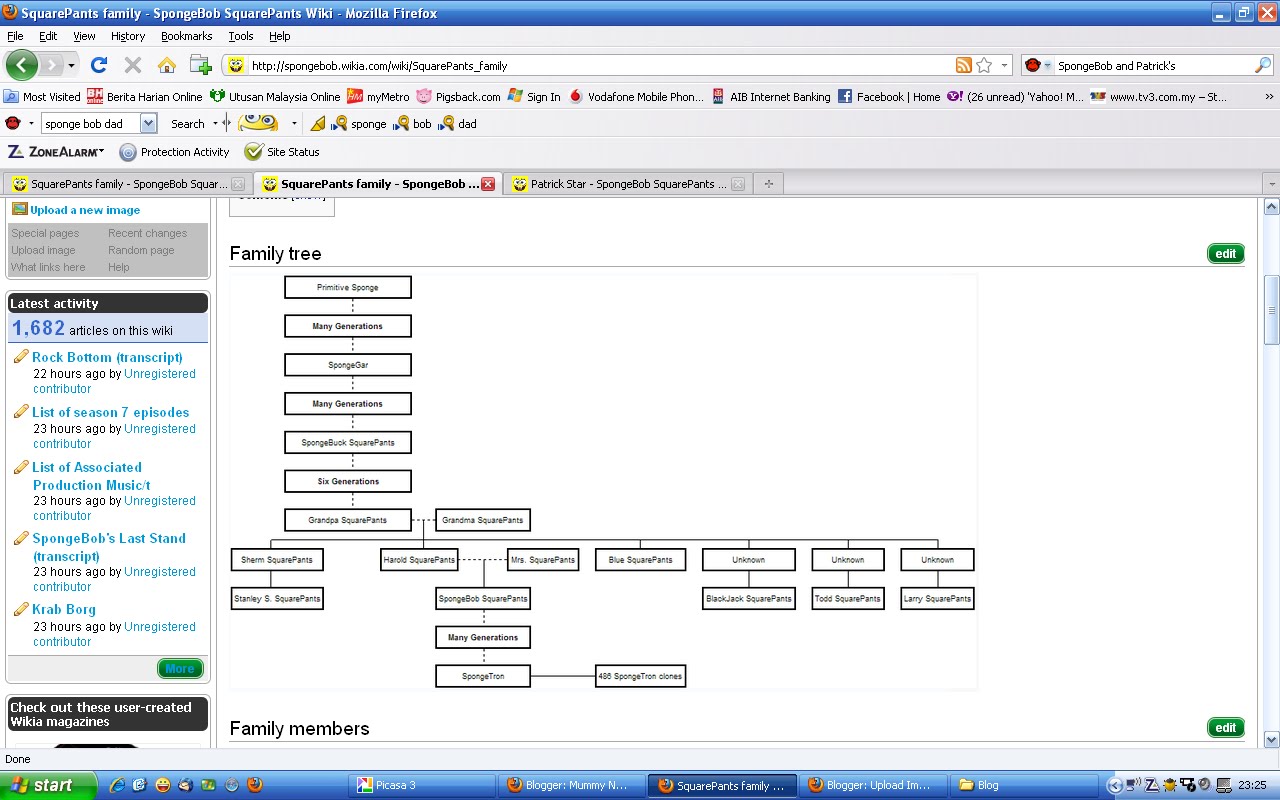Open Most Visited bookmark
The height and width of the screenshot is (800, 1280).
click(42, 97)
